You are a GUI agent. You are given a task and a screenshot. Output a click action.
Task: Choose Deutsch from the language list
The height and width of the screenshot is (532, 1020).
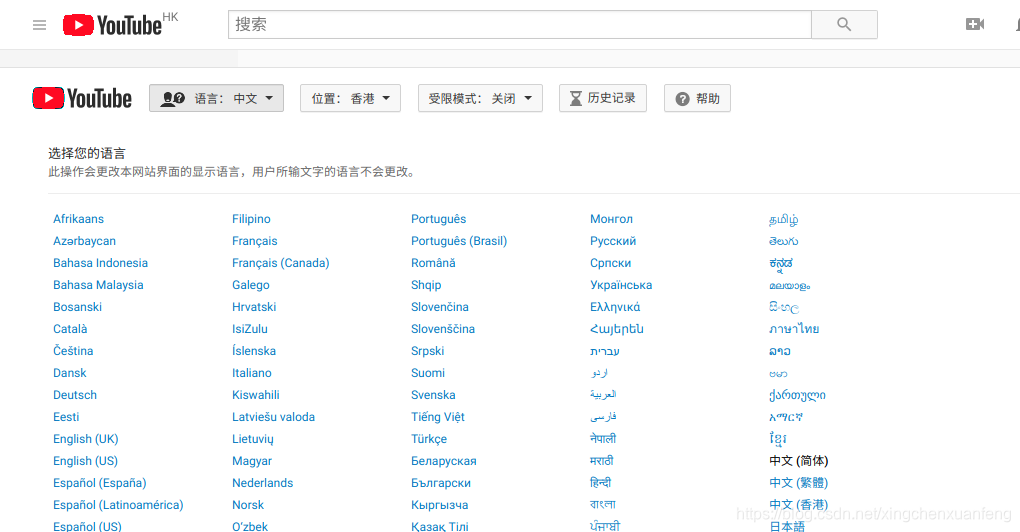pyautogui.click(x=75, y=395)
